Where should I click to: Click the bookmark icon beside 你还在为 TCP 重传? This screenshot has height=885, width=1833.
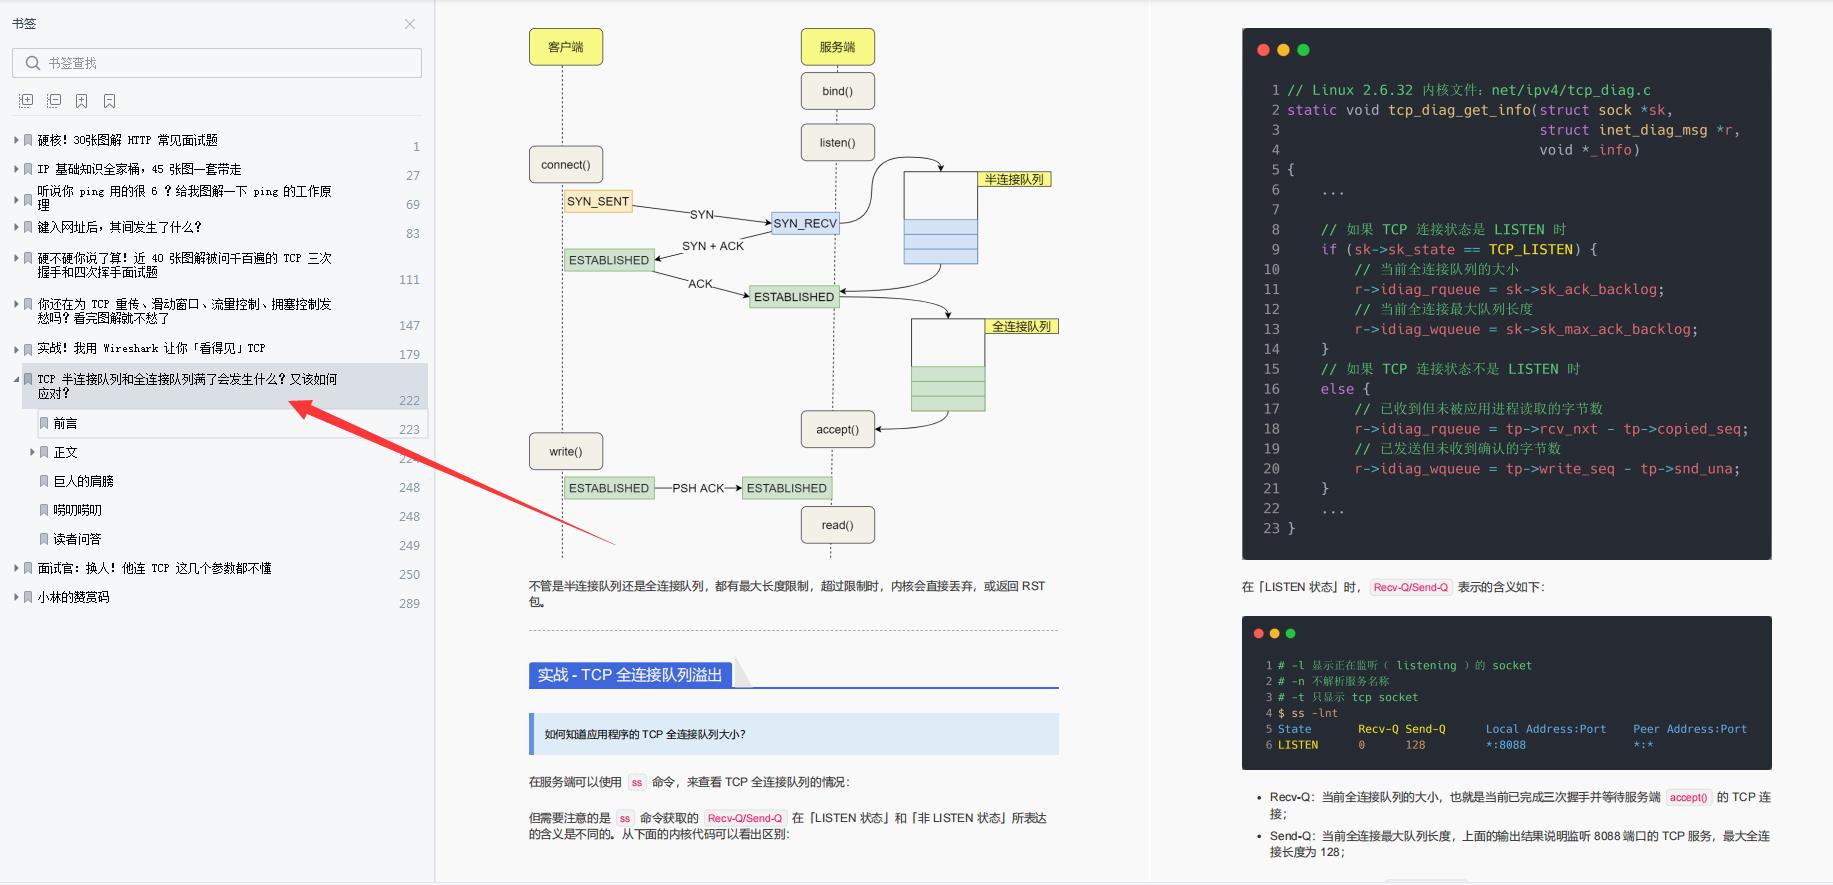click(x=28, y=304)
